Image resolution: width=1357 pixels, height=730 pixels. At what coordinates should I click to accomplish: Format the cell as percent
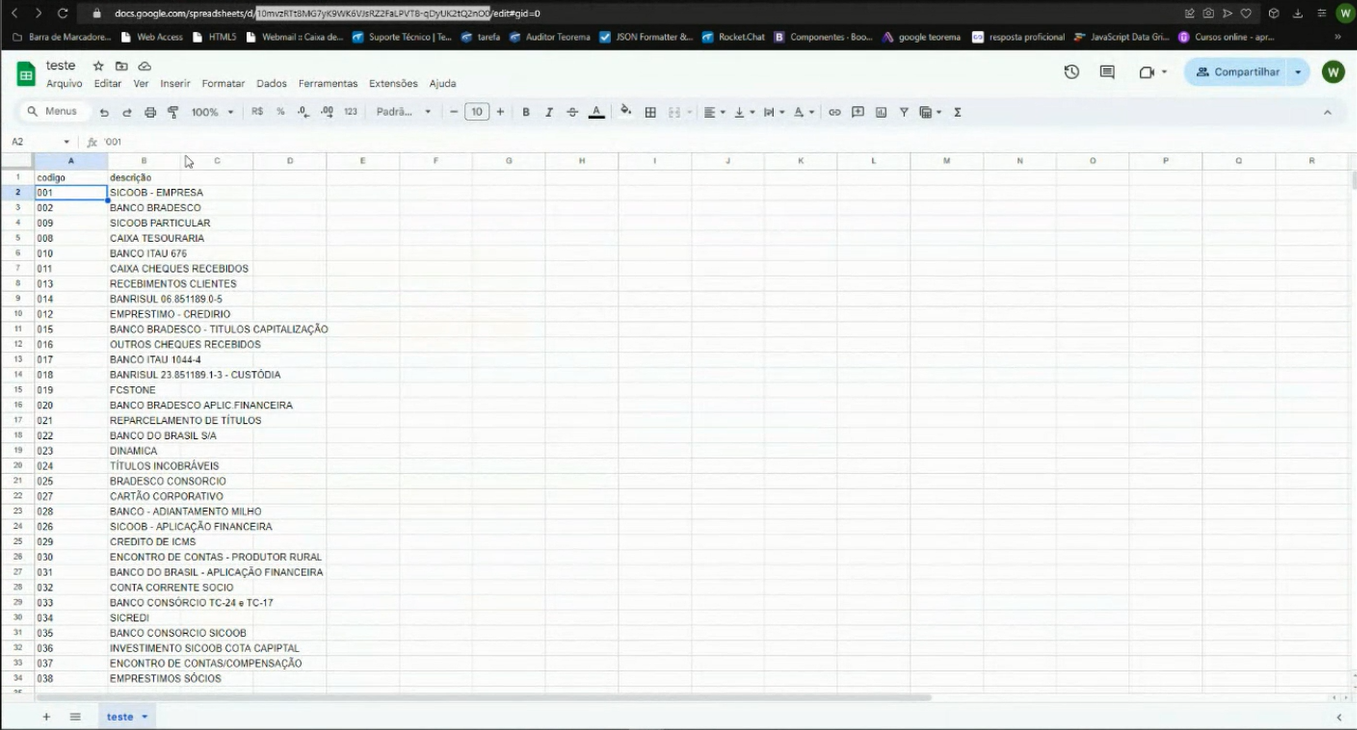280,112
